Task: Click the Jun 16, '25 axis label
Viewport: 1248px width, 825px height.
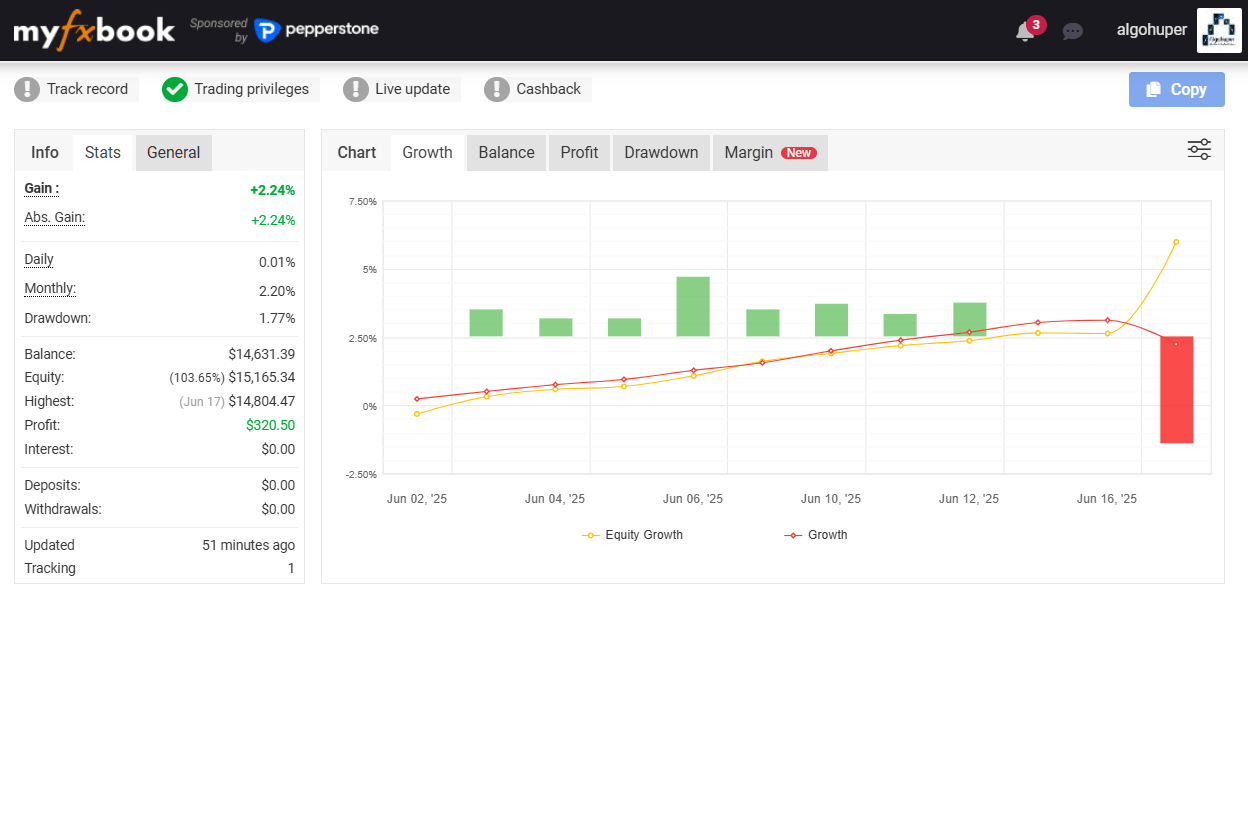Action: click(1106, 499)
